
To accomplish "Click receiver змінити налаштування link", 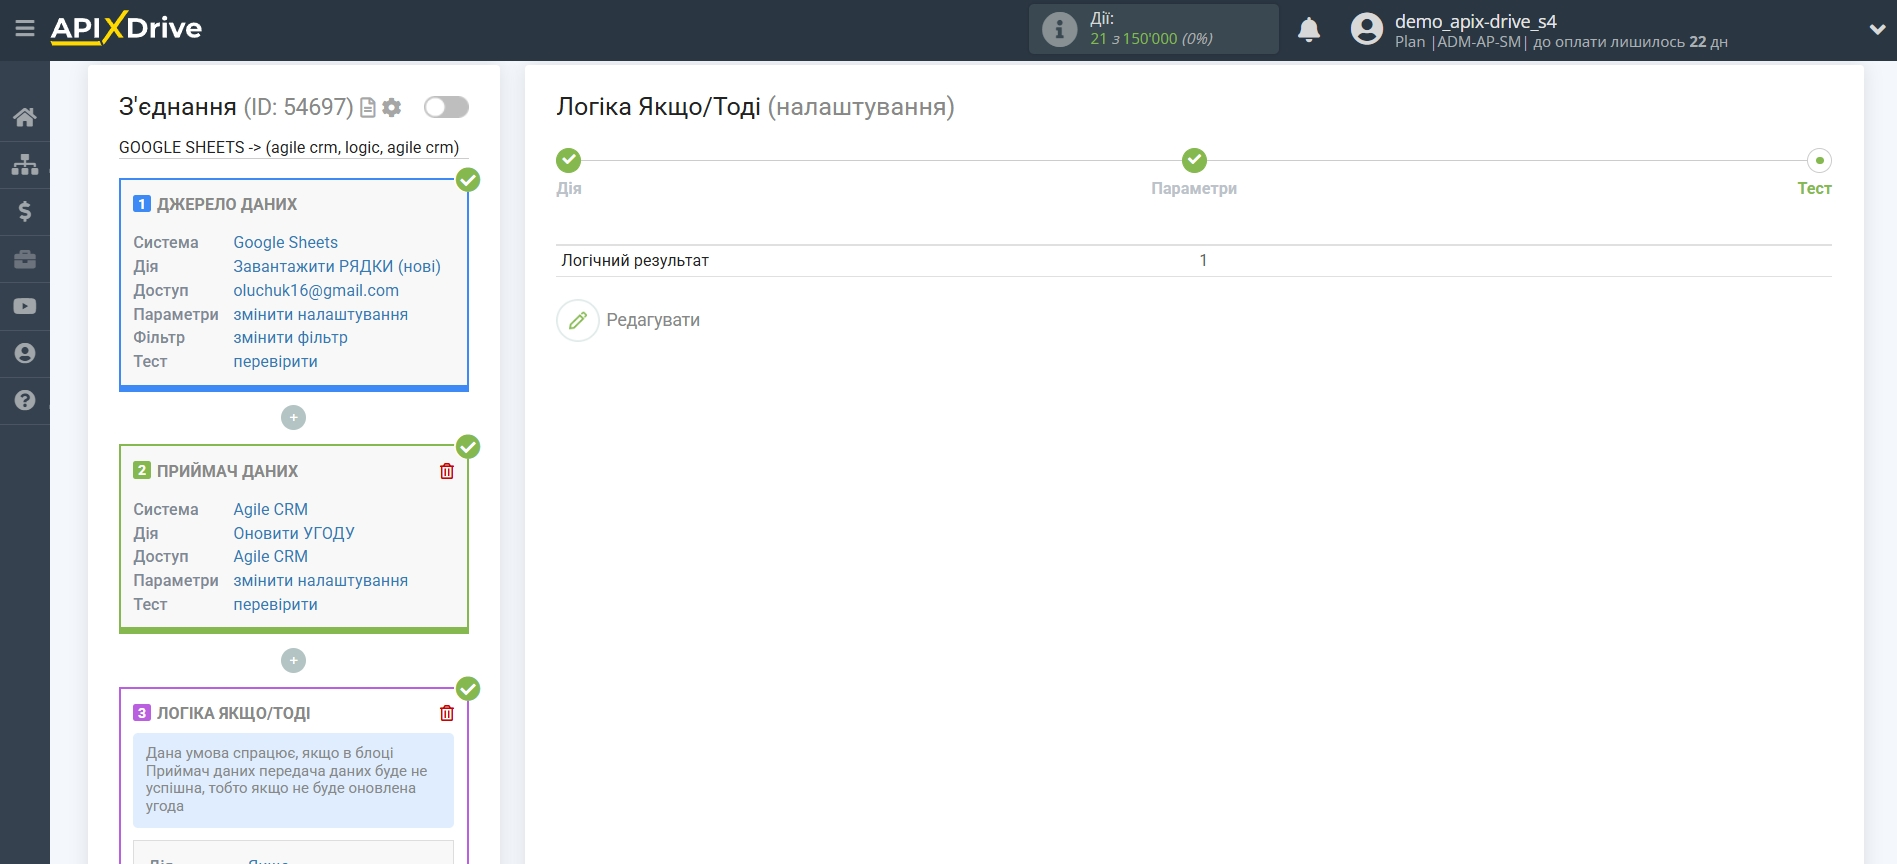I will coord(321,580).
